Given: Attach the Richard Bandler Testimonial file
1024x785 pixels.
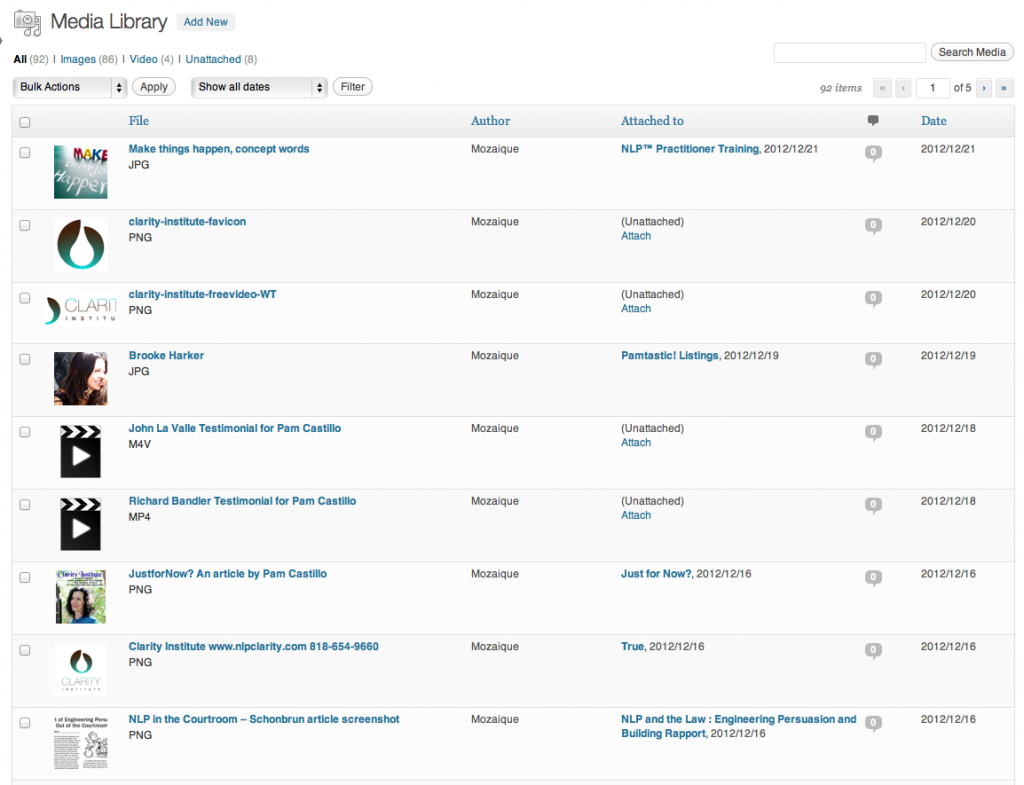Looking at the screenshot, I should tap(636, 515).
